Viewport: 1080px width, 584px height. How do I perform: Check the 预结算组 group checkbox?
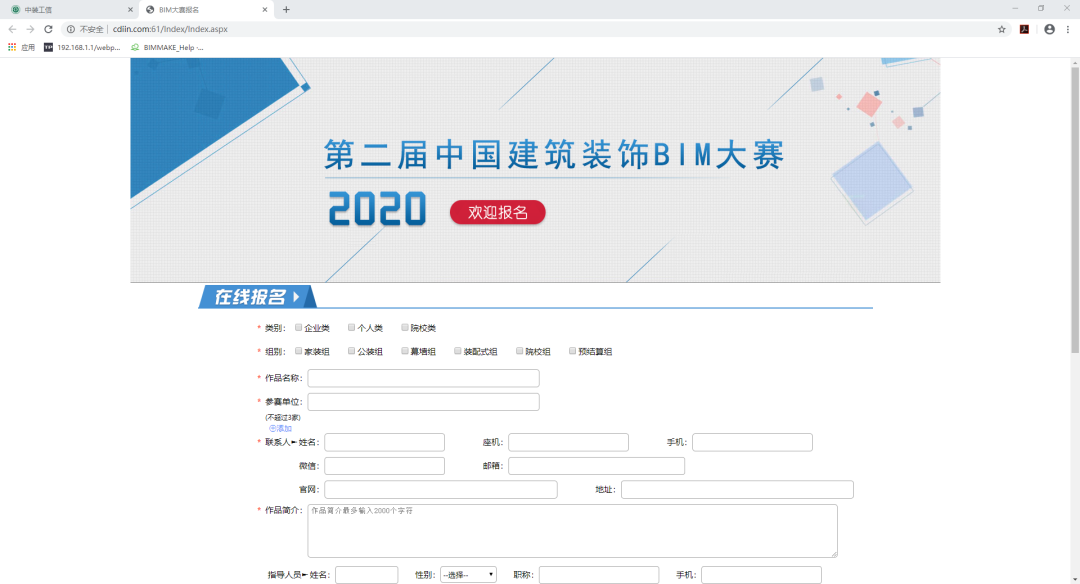coord(572,351)
